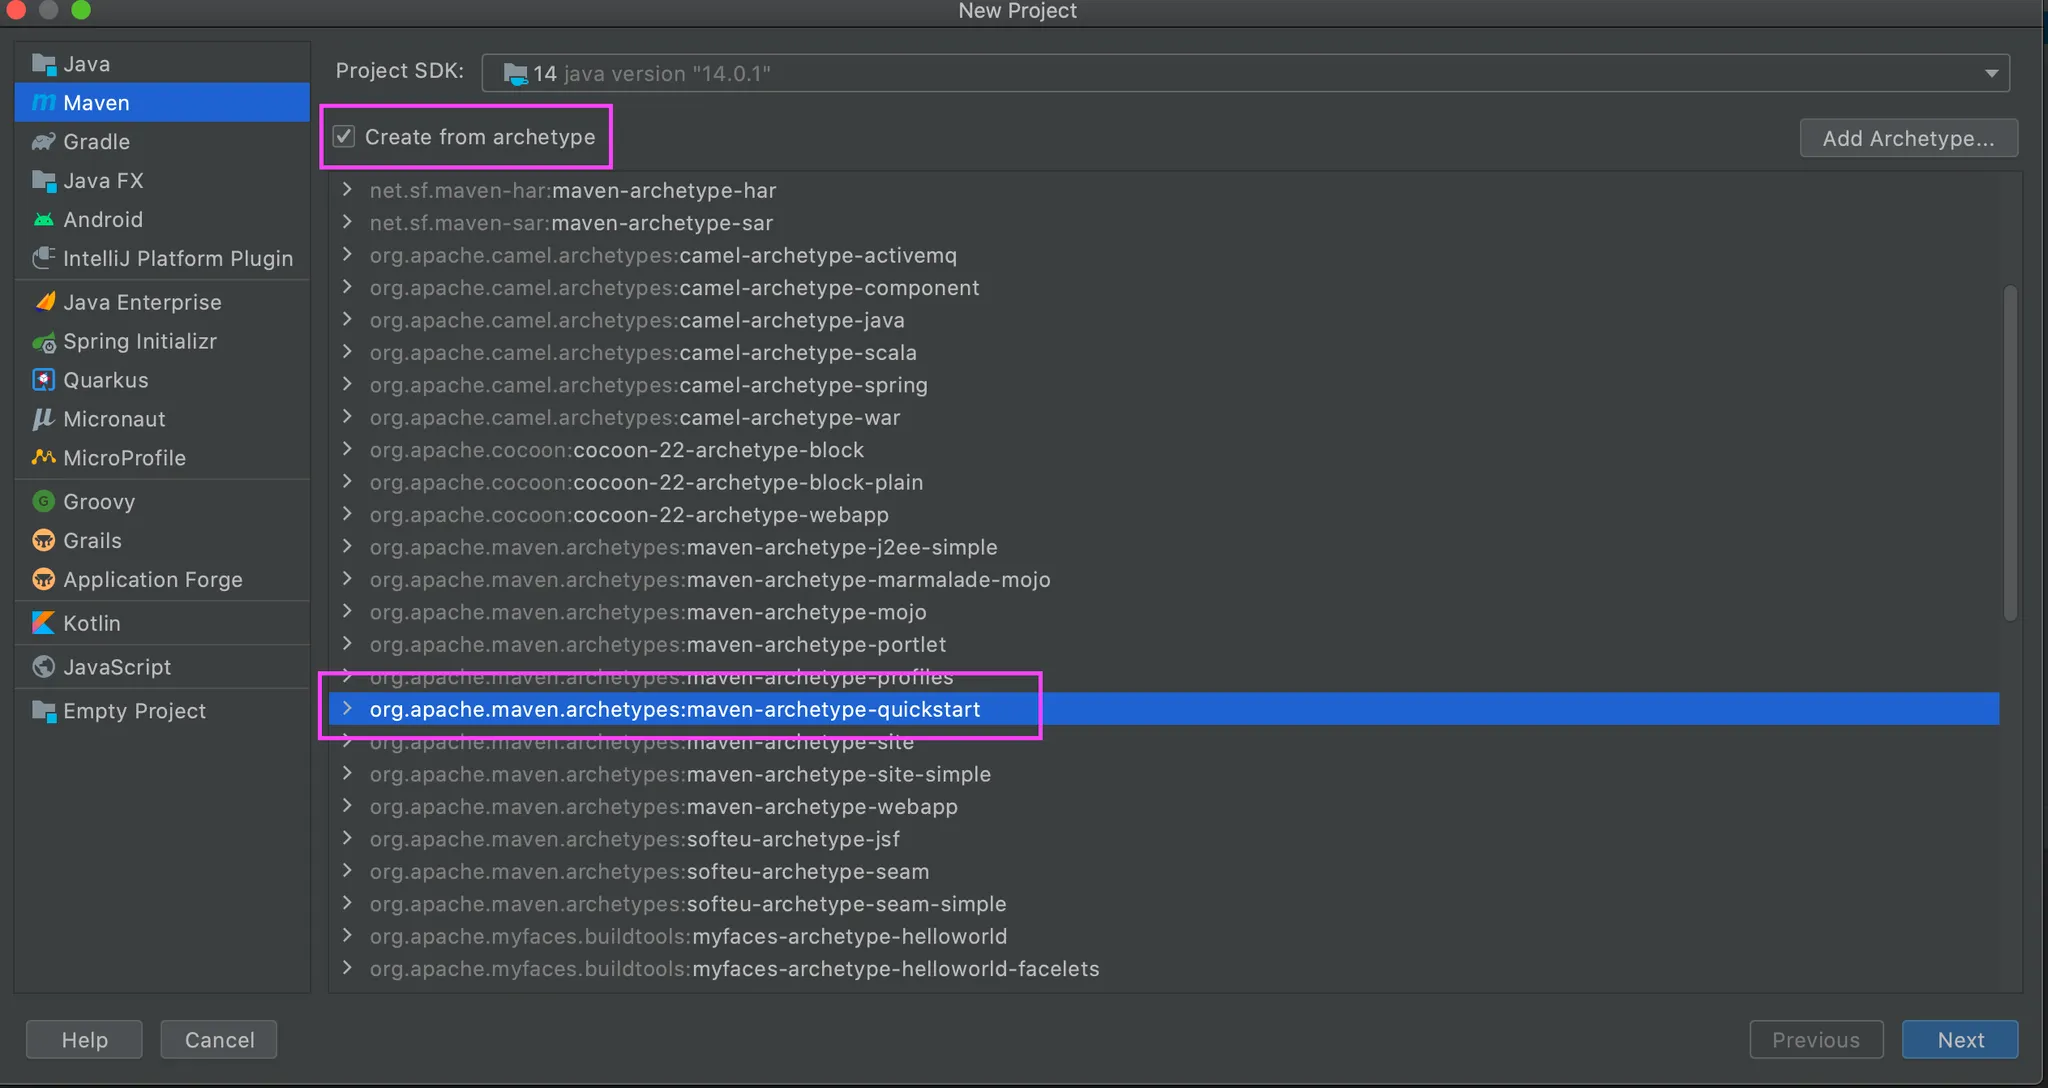
Task: Expand camel-archetype-spring archetype entry
Action: (347, 385)
